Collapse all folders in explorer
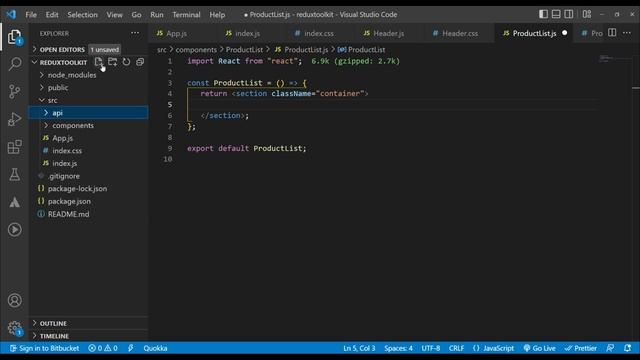 click(140, 62)
